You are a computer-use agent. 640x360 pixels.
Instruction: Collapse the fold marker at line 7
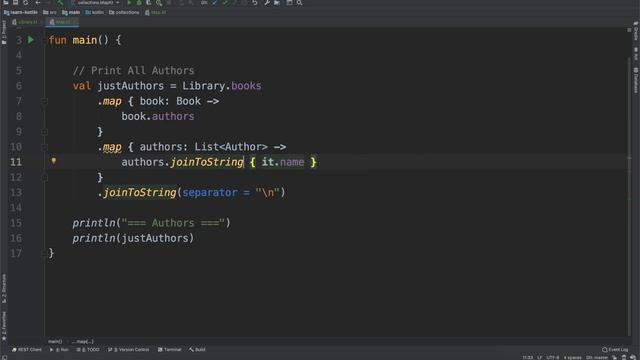pos(44,101)
